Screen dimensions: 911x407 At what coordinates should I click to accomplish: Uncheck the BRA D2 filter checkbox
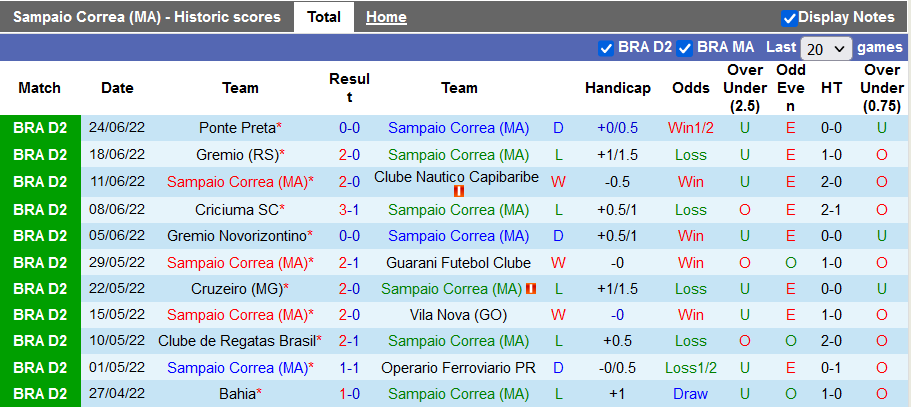coord(606,48)
